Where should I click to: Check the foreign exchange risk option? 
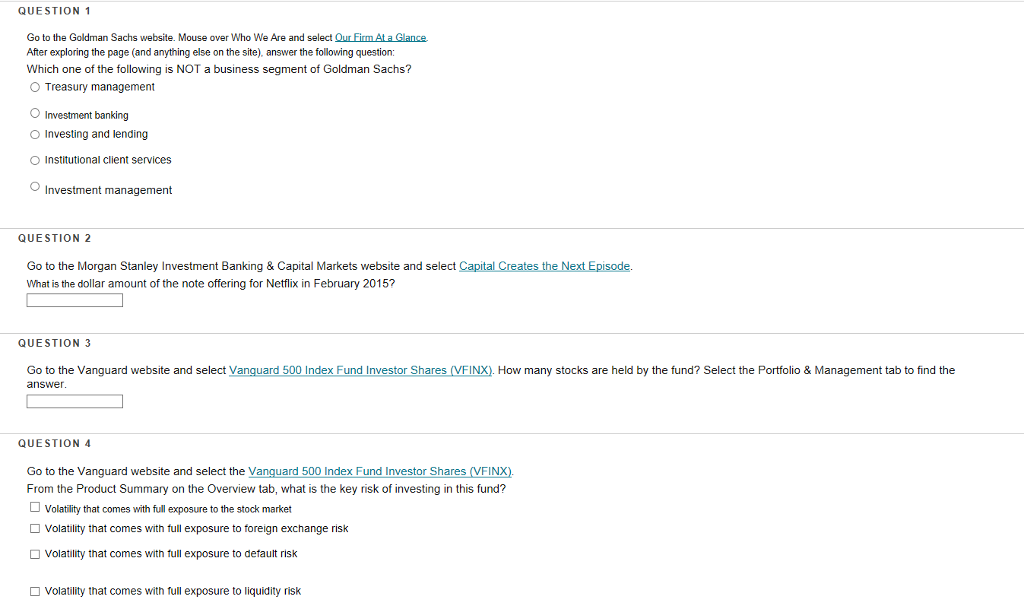[x=35, y=529]
